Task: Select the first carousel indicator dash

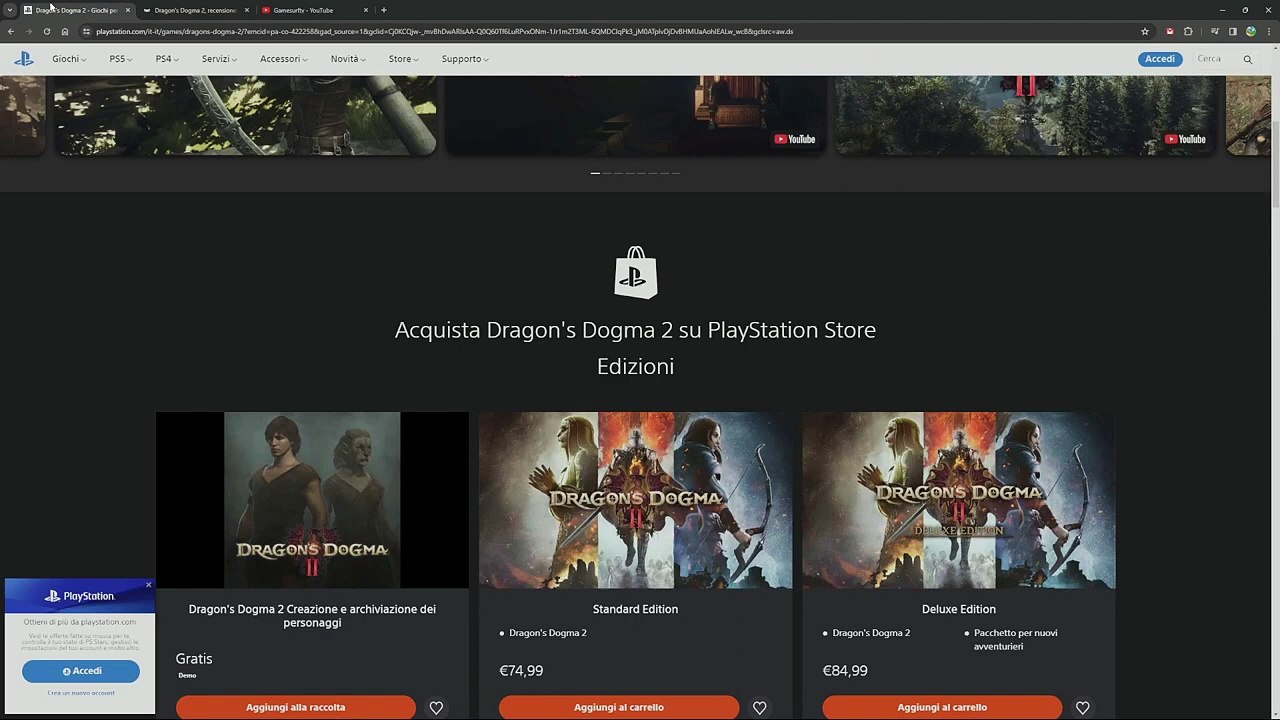Action: point(595,173)
